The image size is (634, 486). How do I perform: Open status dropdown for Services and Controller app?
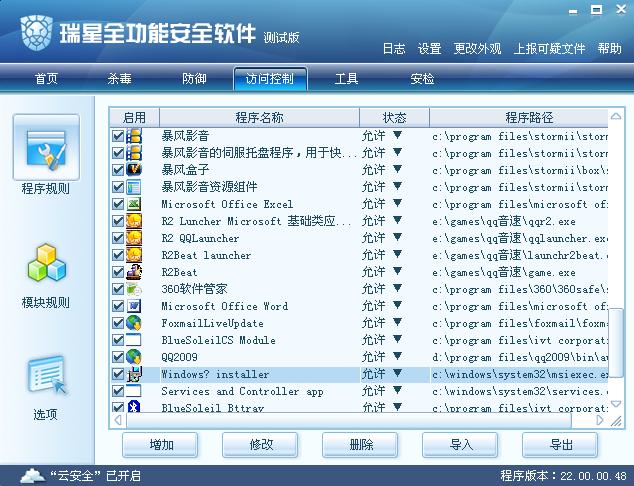[x=397, y=390]
